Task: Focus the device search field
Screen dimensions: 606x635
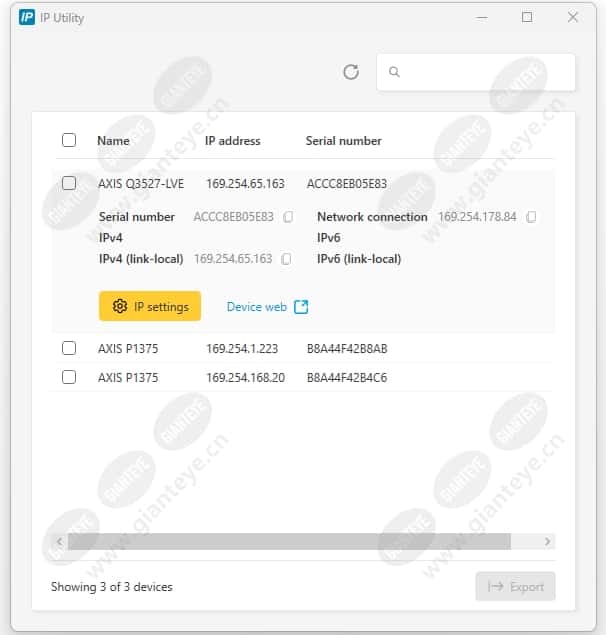Action: click(476, 72)
